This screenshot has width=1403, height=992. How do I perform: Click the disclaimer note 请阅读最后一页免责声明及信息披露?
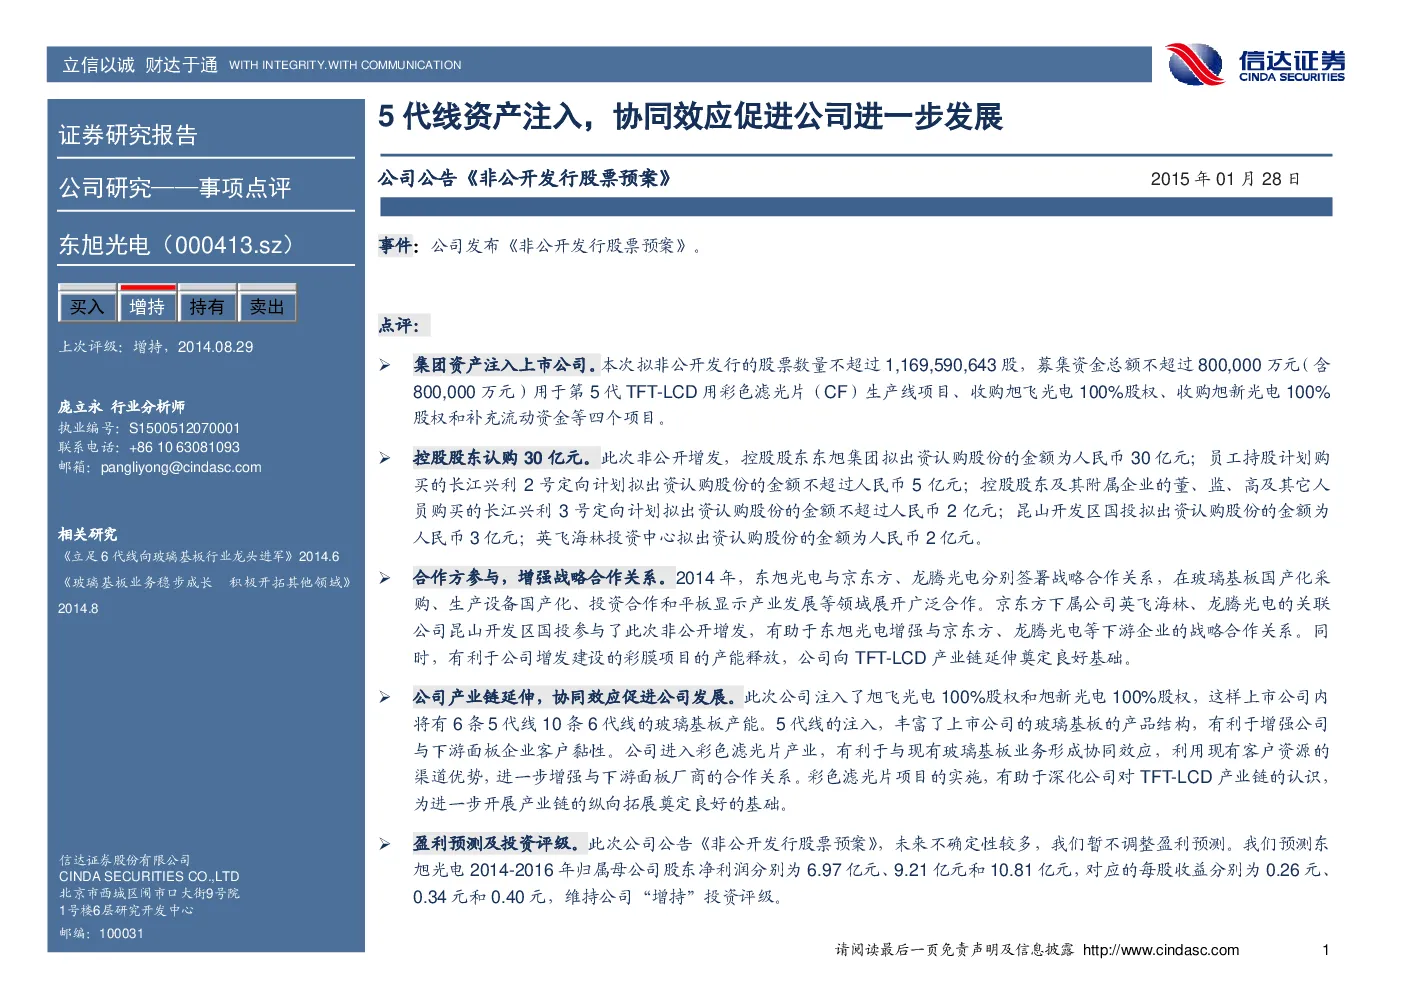955,950
